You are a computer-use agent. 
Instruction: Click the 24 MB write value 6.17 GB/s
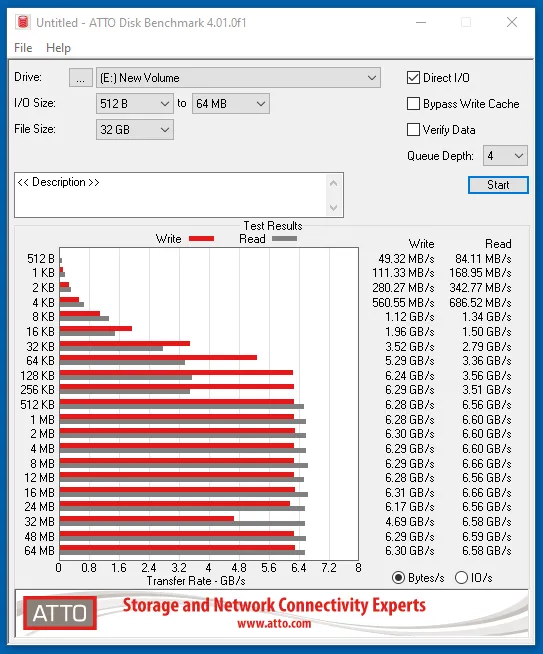pyautogui.click(x=410, y=507)
